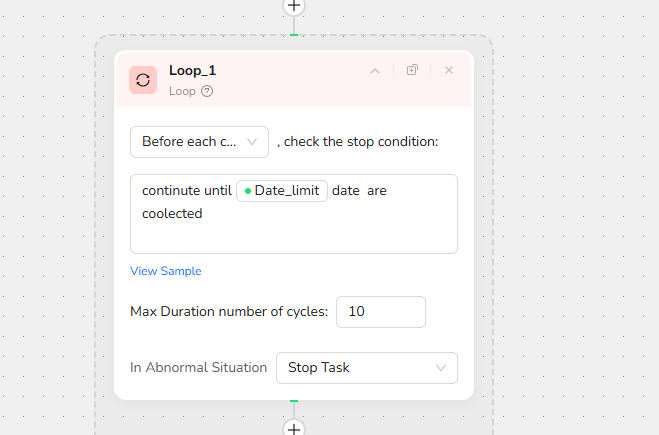
Task: Click the Loop_1 node title
Action: pos(192,70)
